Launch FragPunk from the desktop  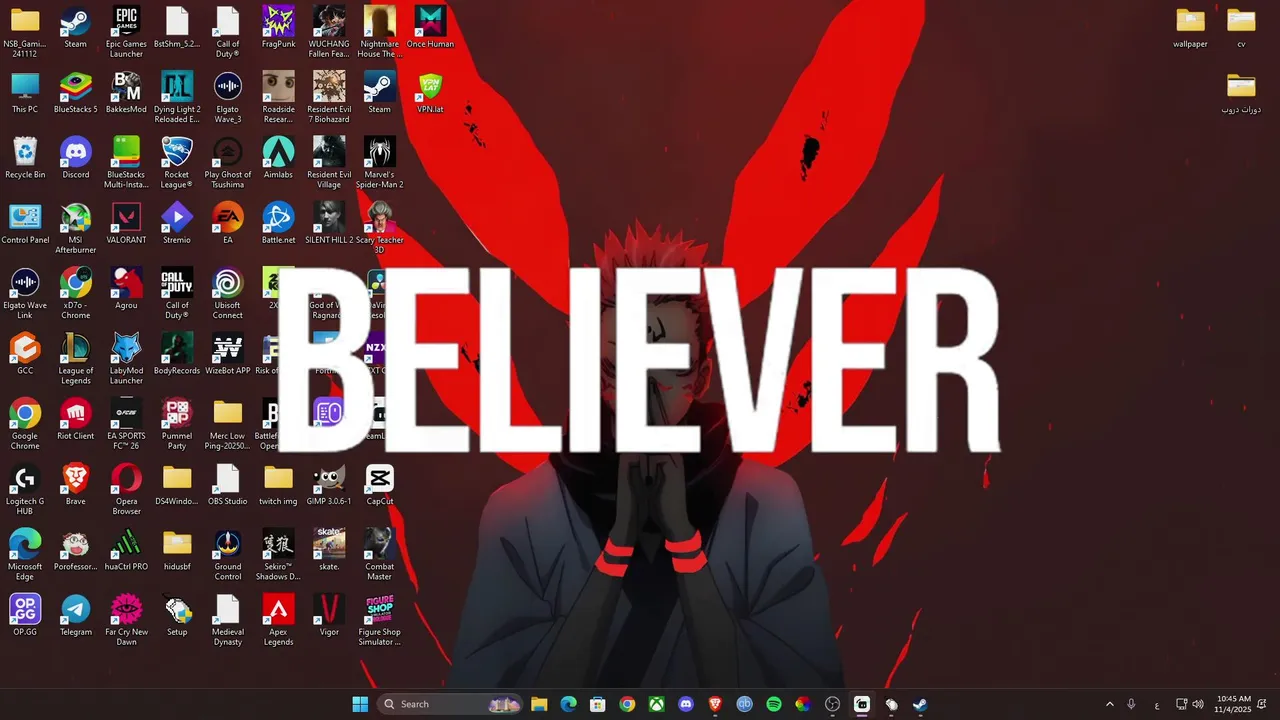point(278,27)
